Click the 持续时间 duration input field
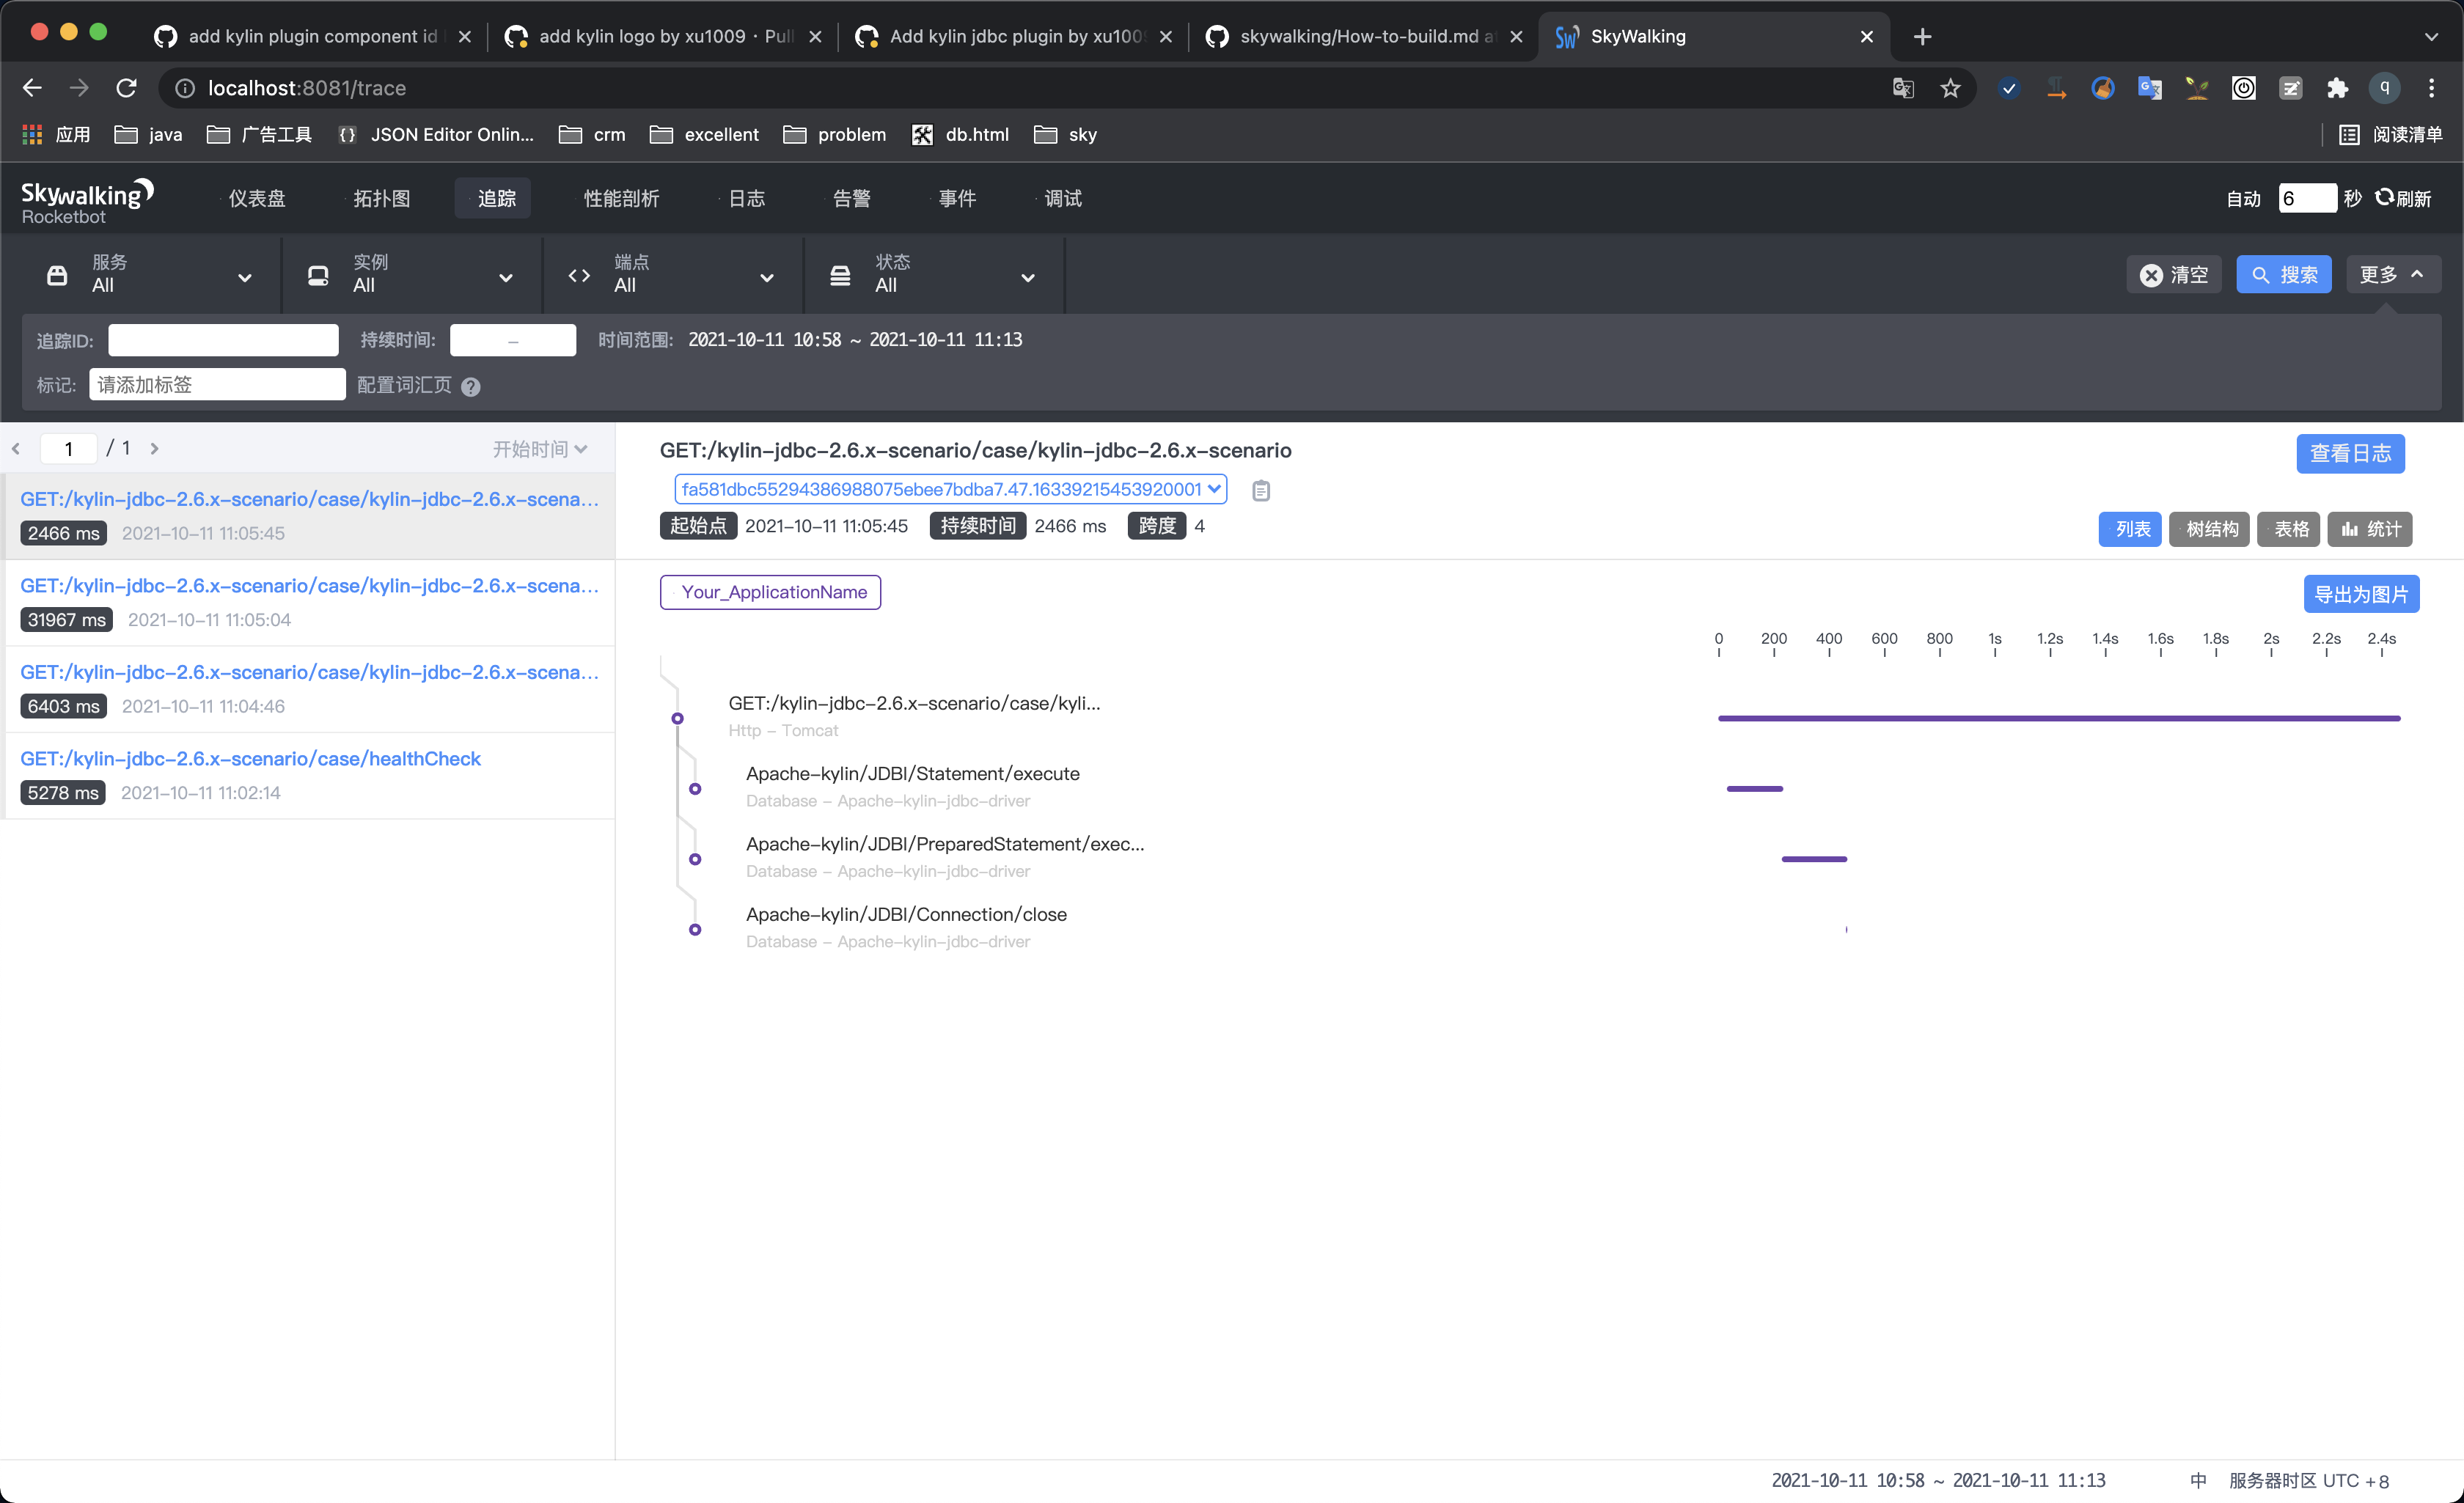This screenshot has width=2464, height=1503. (513, 340)
